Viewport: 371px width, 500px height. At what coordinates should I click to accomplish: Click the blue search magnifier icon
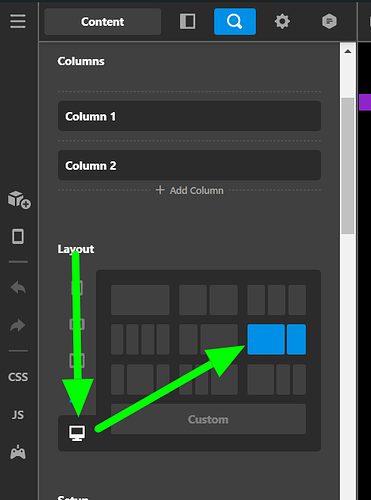tap(235, 22)
